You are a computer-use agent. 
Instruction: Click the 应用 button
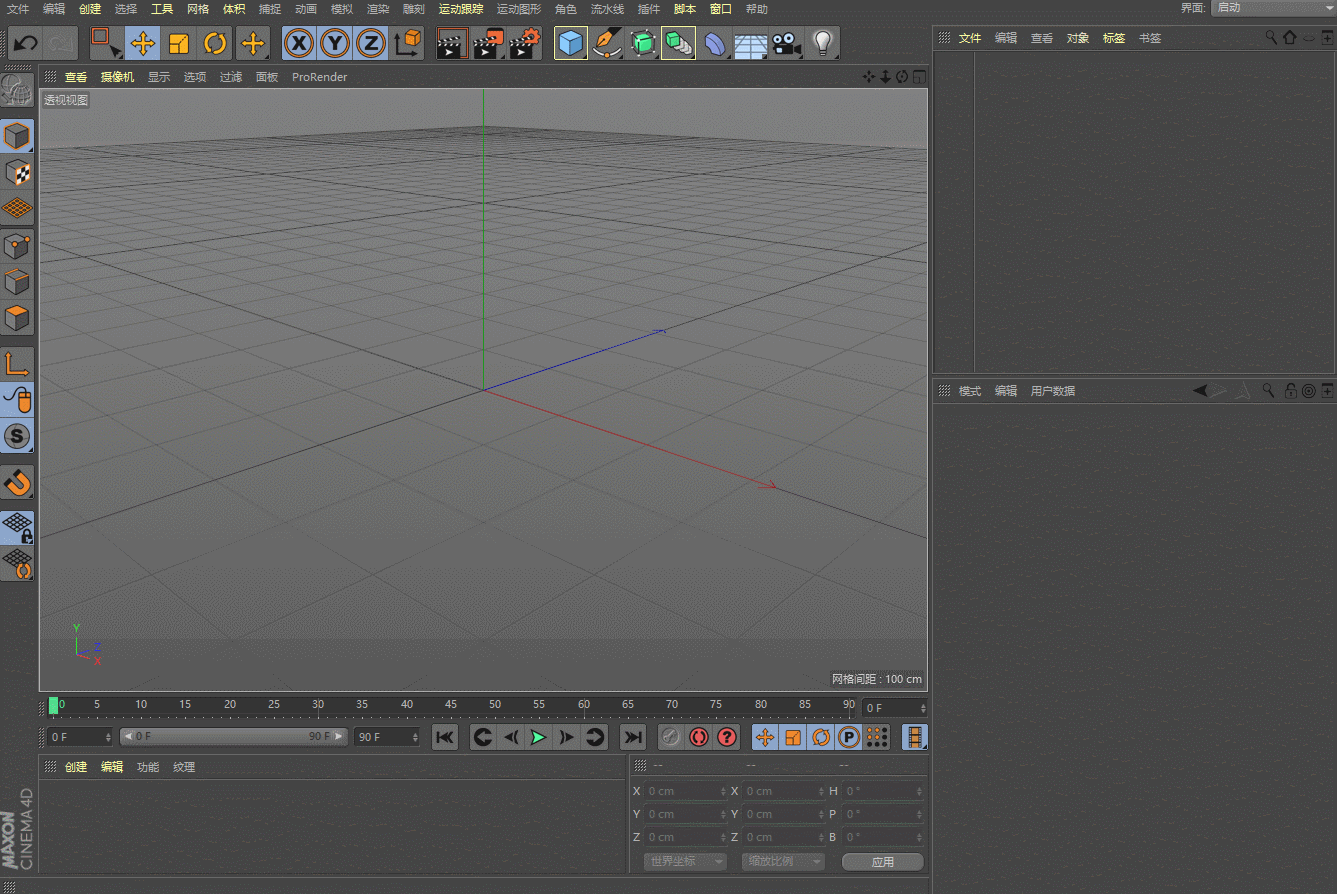coord(882,861)
